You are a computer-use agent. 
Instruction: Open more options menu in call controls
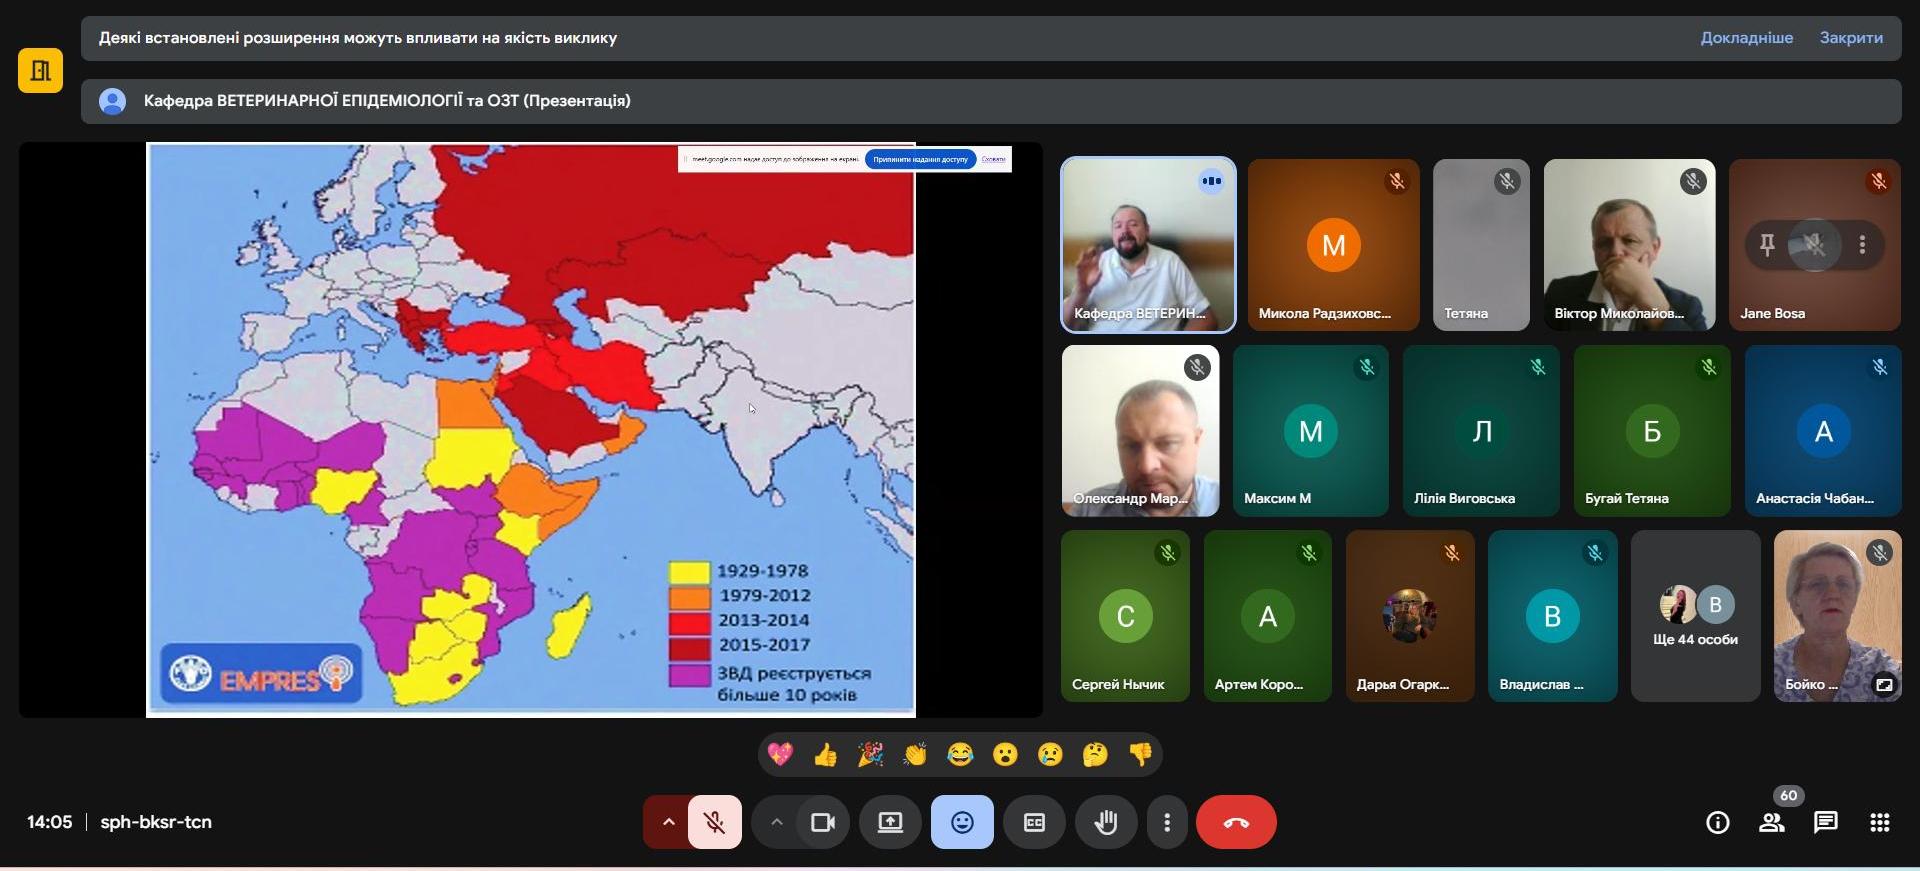1167,822
